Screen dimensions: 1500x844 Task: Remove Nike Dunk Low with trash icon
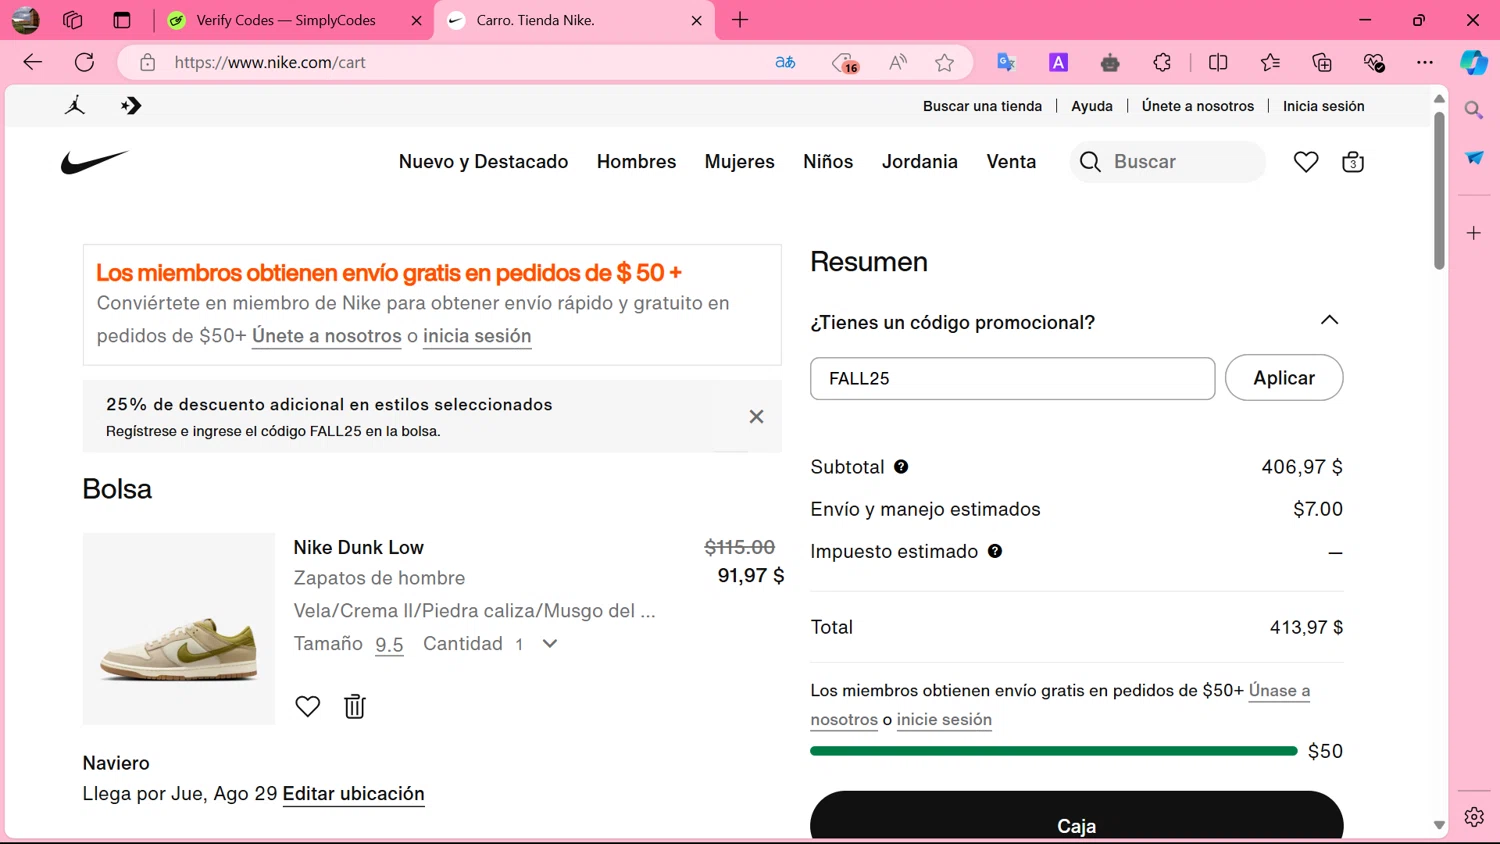[x=355, y=706]
